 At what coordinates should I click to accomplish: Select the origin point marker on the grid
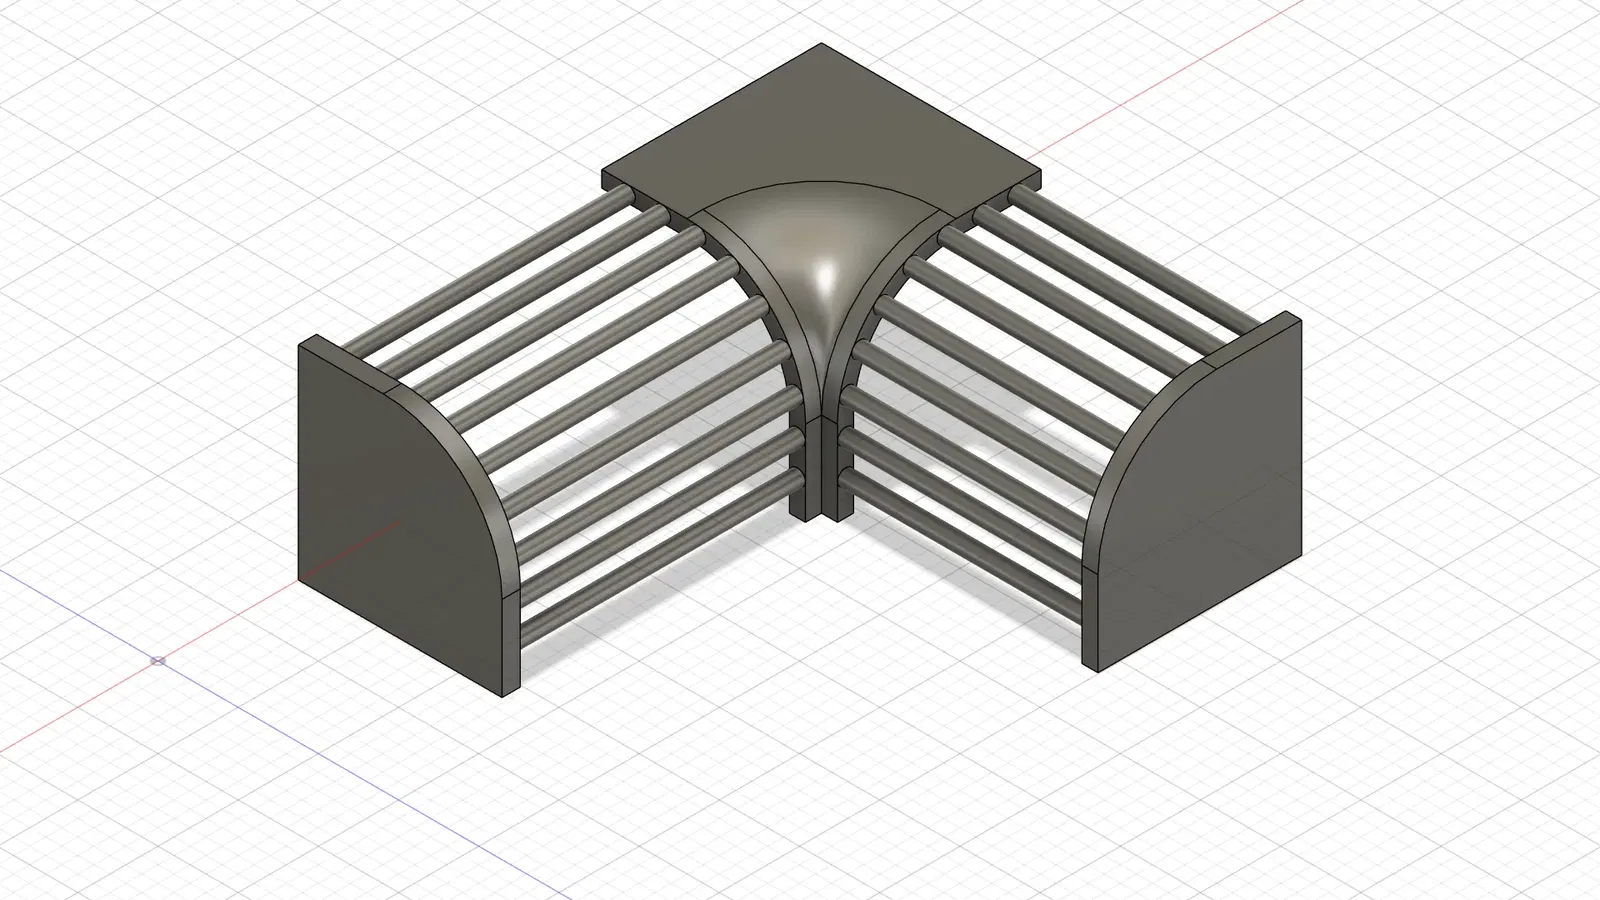click(x=158, y=661)
